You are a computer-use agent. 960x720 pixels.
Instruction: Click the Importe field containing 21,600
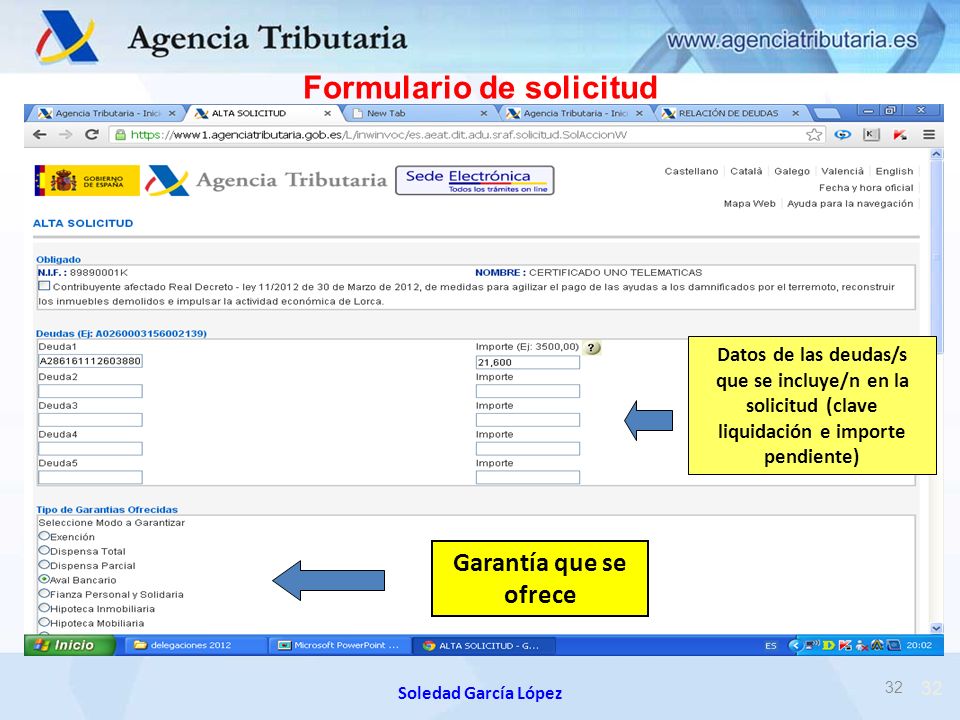tap(528, 362)
